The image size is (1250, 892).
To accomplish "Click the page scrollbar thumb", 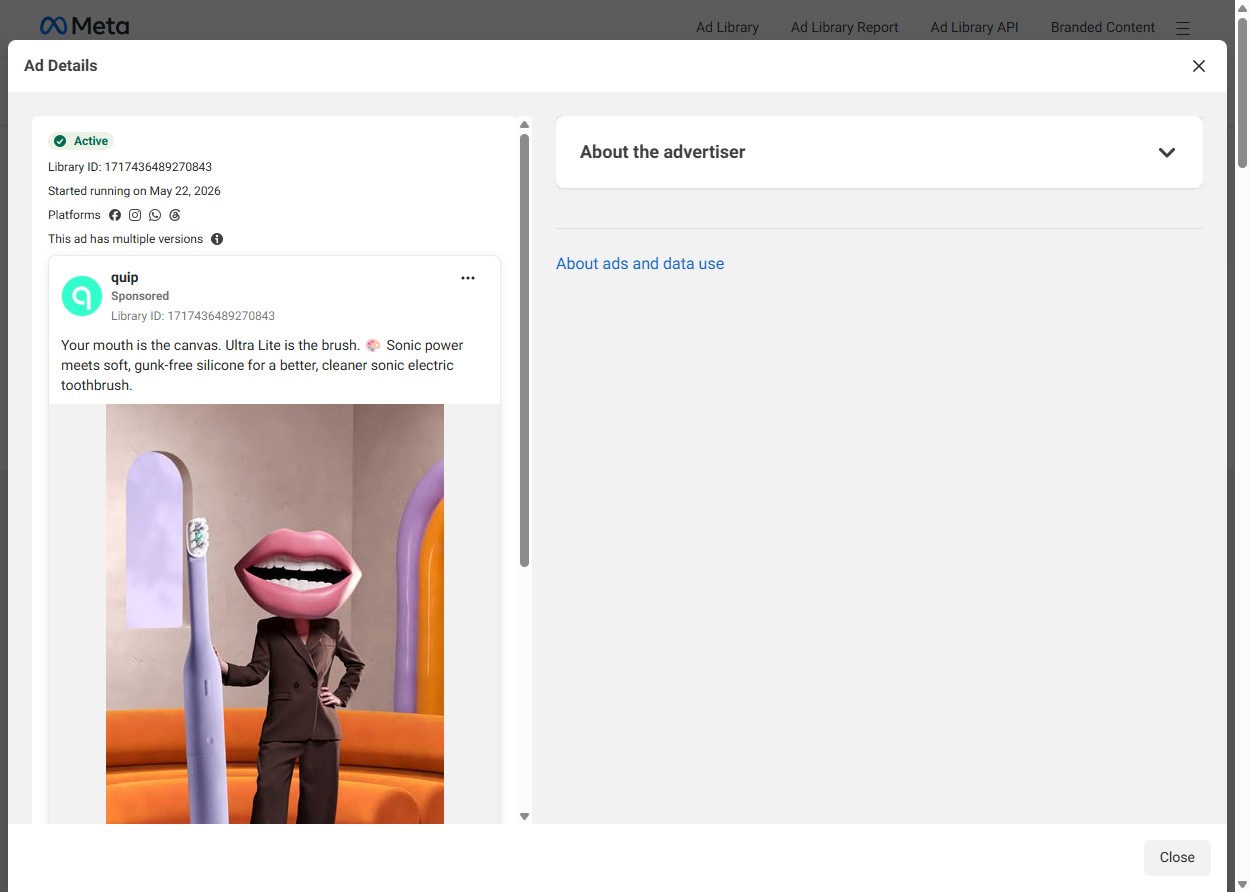I will click(x=1243, y=92).
